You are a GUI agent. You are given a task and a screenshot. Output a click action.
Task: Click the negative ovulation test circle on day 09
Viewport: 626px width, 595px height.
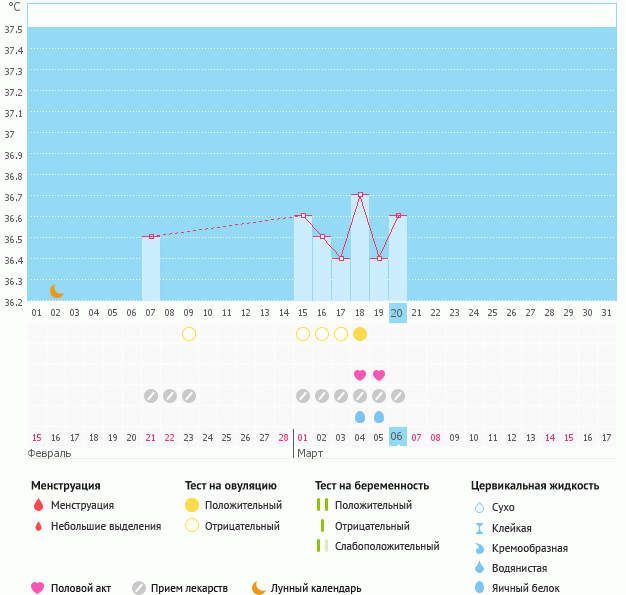[189, 334]
